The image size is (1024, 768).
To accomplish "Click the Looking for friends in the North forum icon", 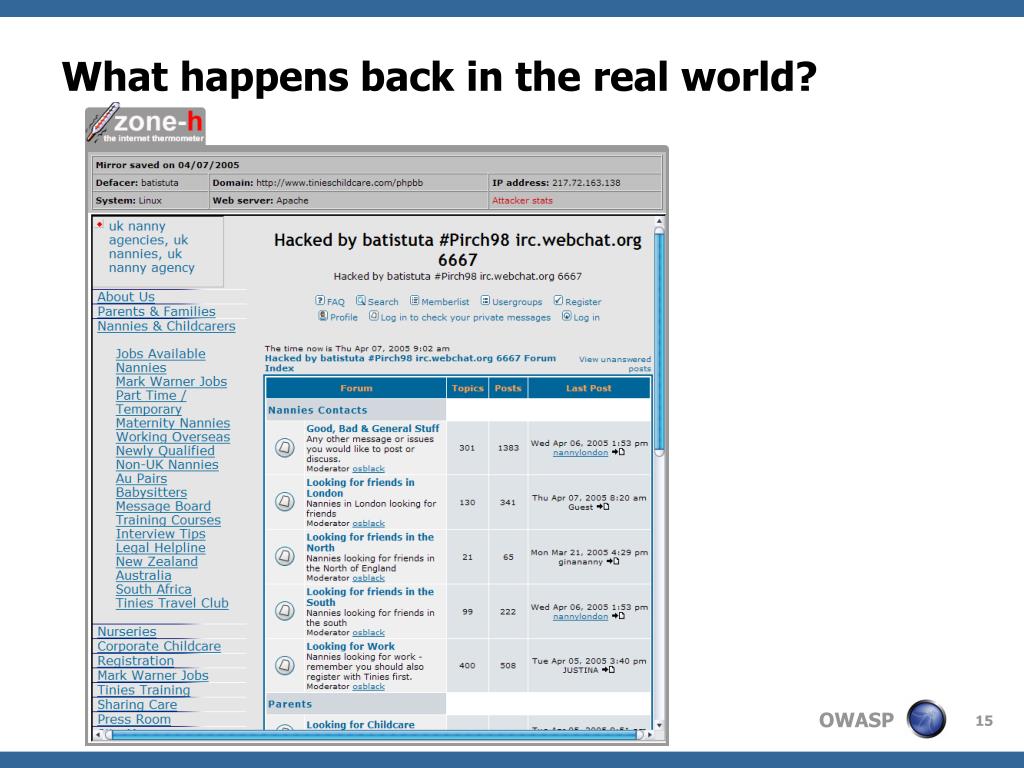I will point(284,556).
